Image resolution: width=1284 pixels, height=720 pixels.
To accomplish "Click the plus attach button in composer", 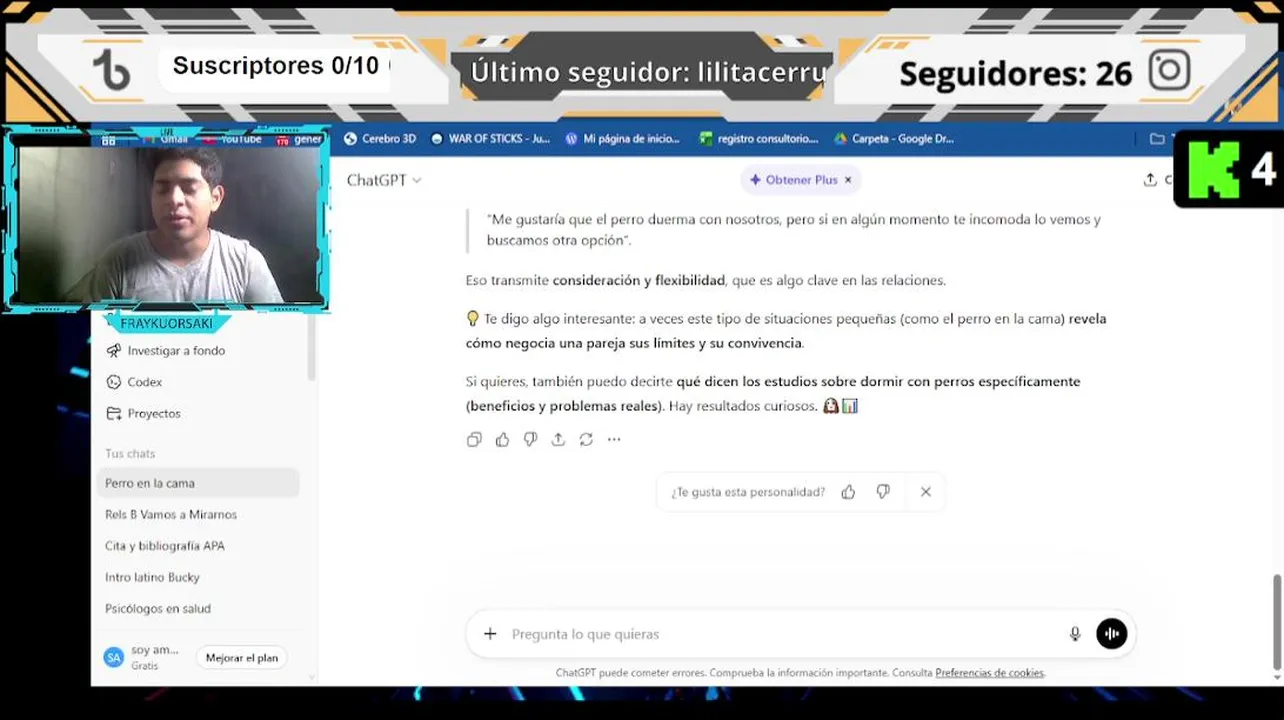I will [x=490, y=634].
